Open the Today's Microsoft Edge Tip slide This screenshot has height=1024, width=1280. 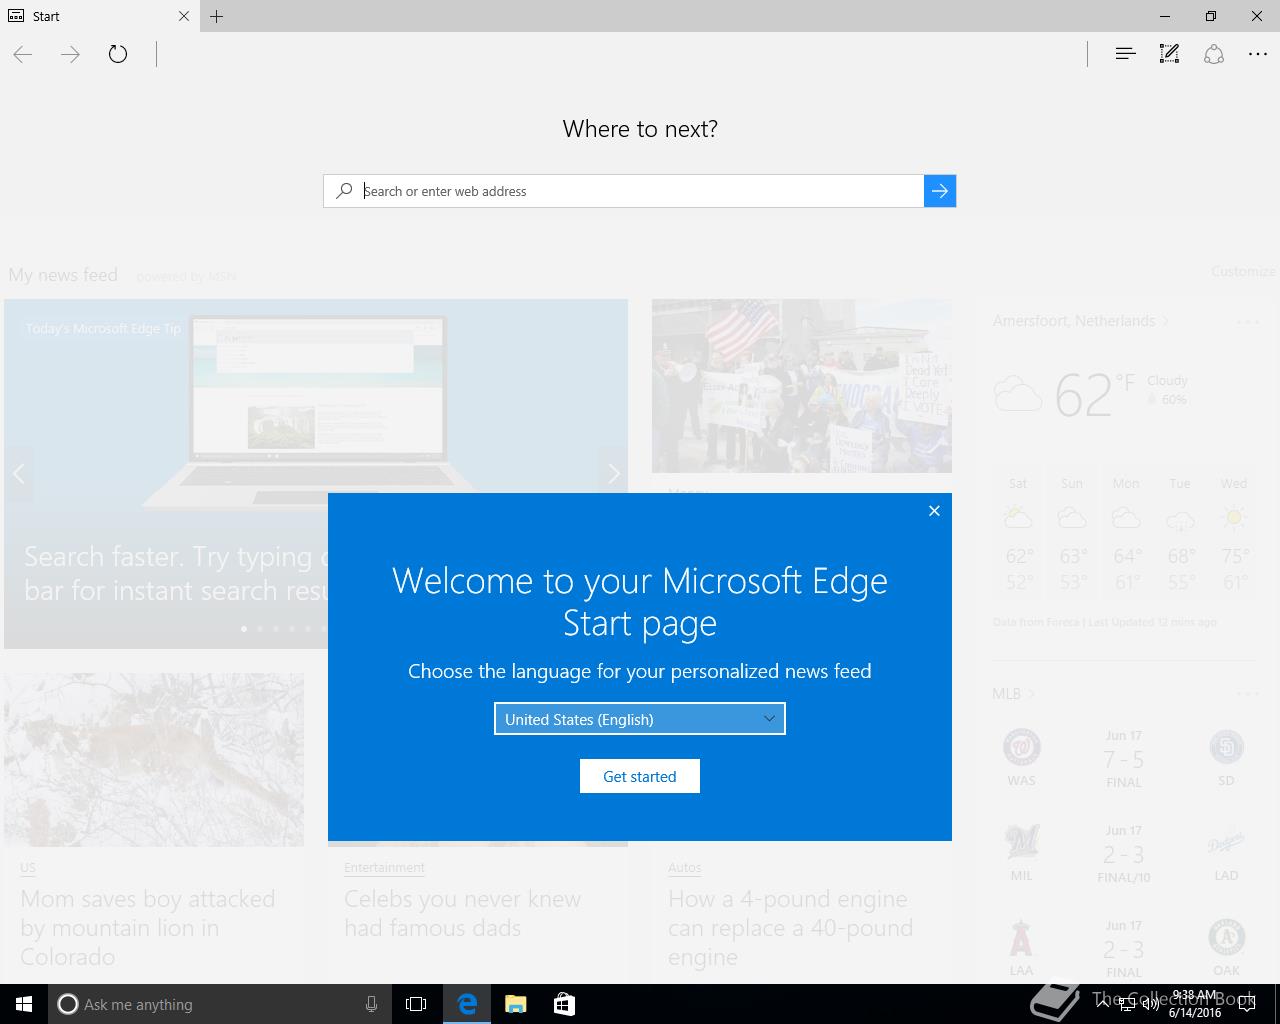(316, 473)
